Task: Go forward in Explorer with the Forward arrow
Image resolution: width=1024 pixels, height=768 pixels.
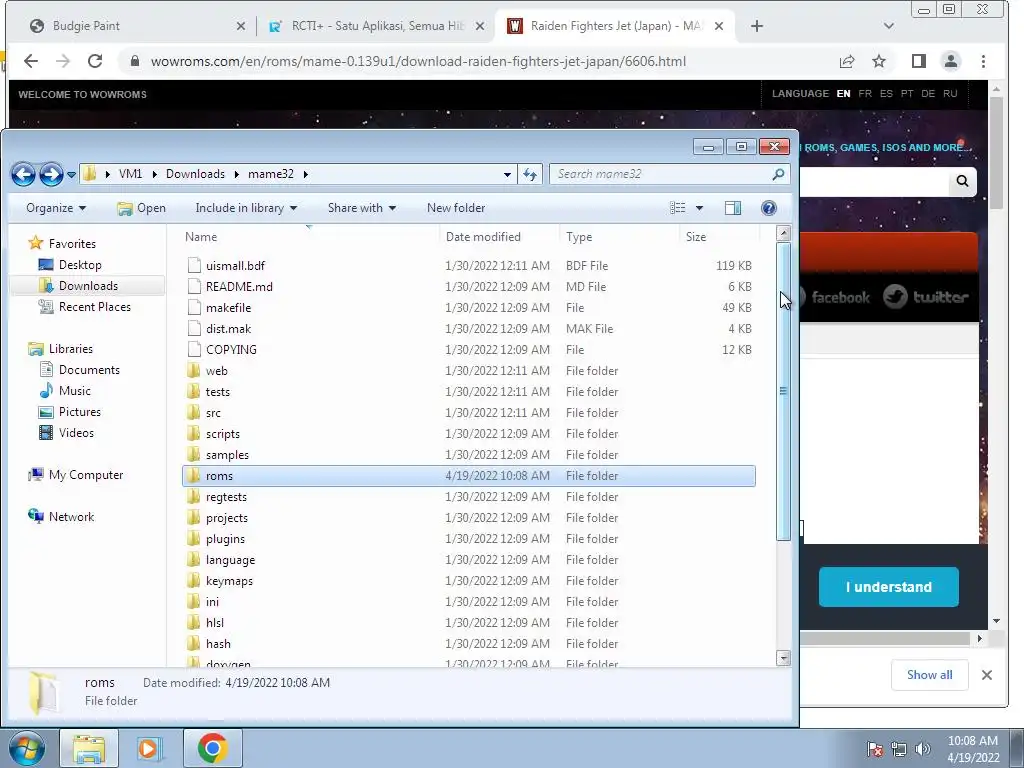Action: tap(51, 174)
